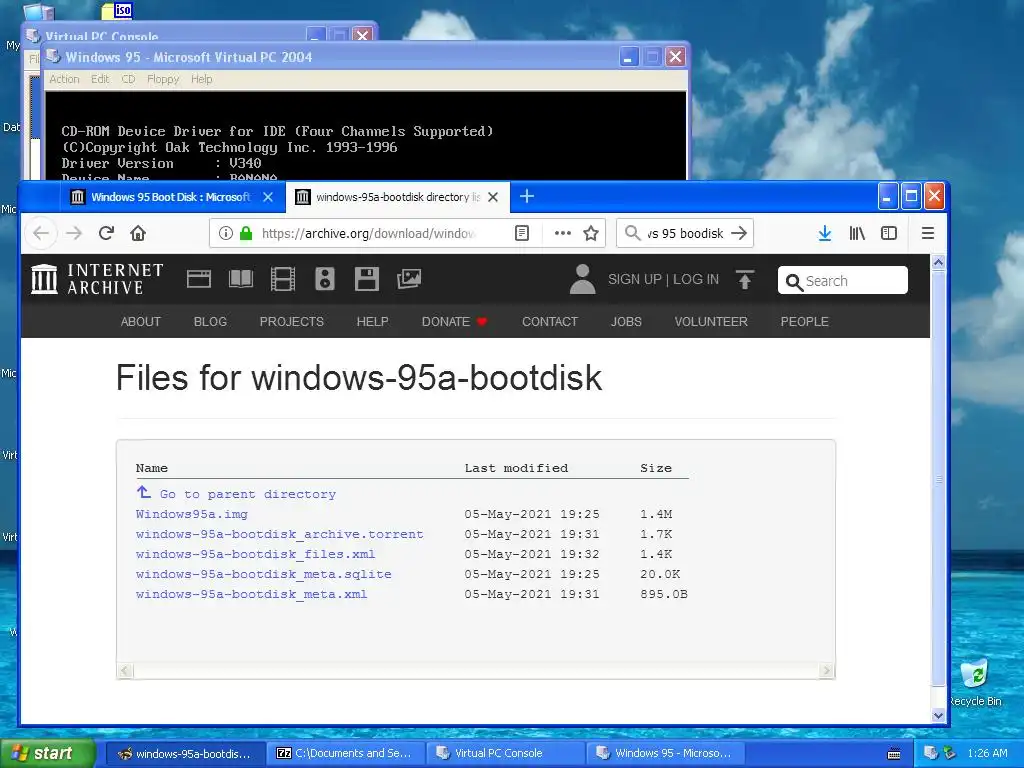
Task: Click the green padlock security icon
Action: click(246, 233)
